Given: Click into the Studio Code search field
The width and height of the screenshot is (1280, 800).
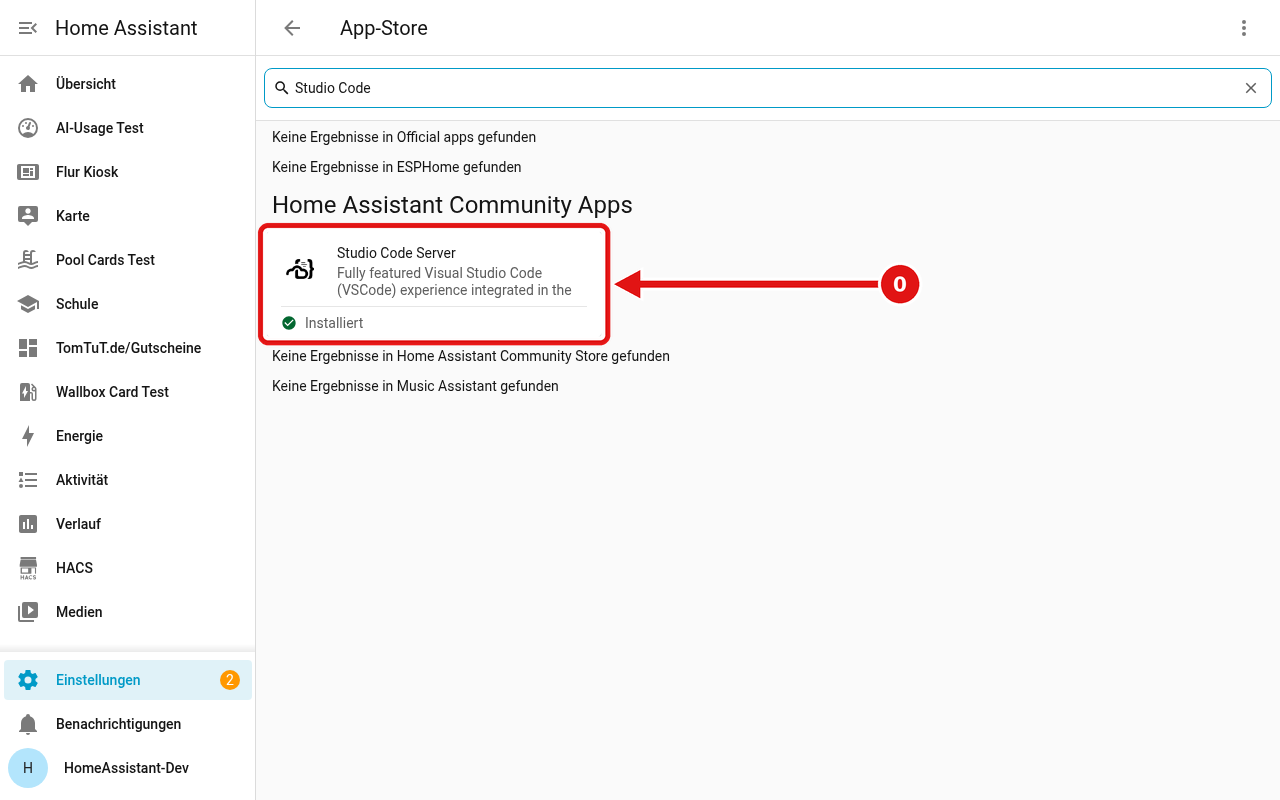Looking at the screenshot, I should (768, 88).
